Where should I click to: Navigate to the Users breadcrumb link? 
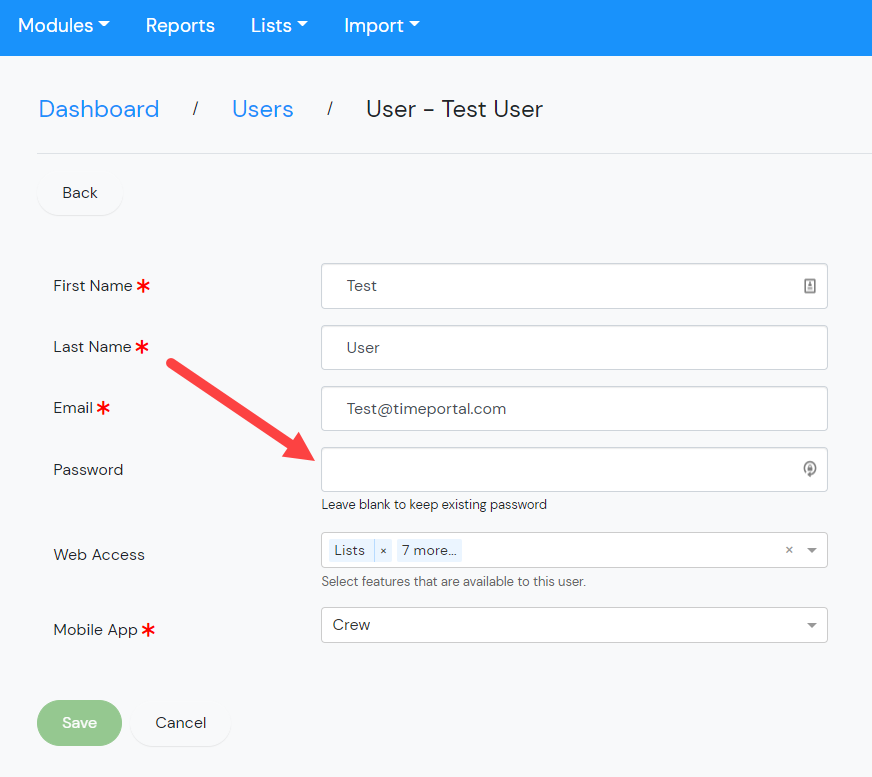262,109
